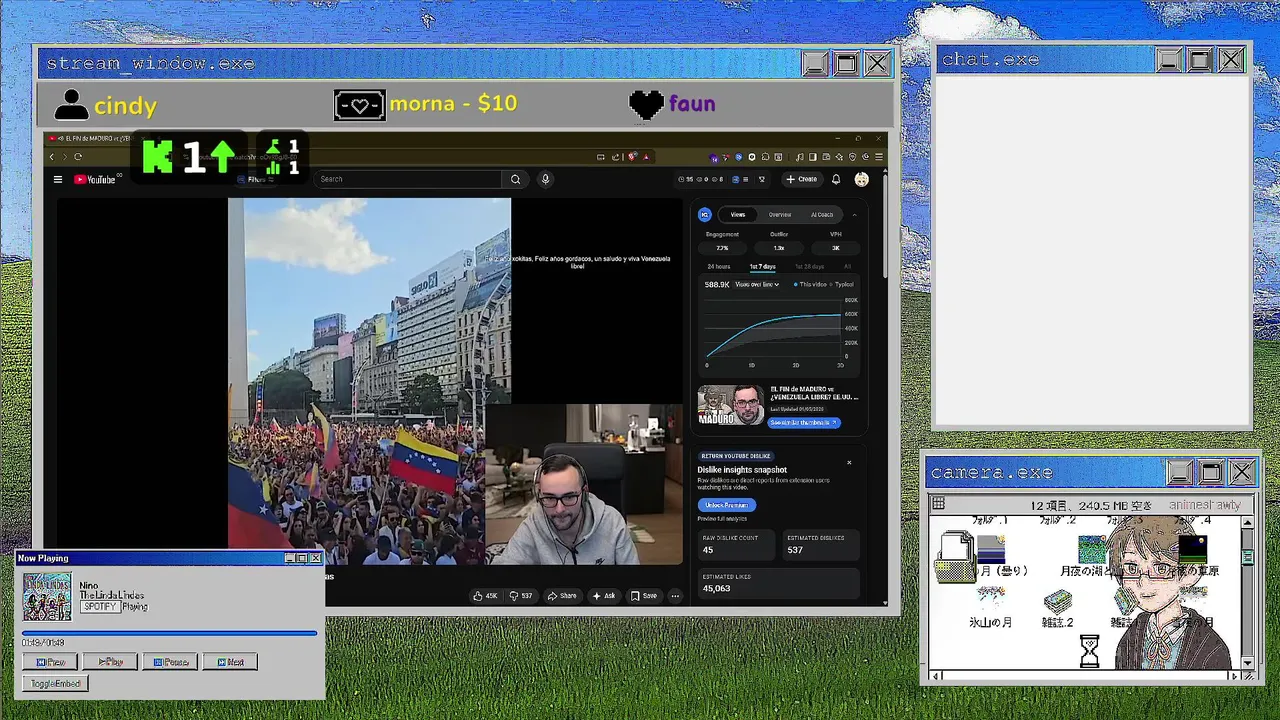Click the Linda Lindas album art

tap(47, 597)
